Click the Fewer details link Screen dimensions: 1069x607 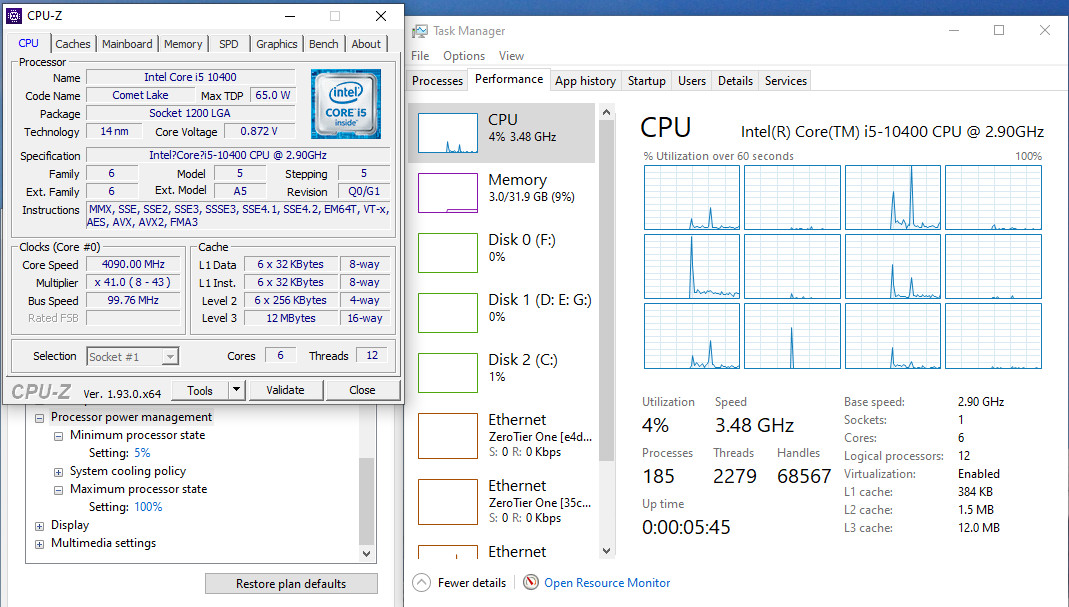pos(472,582)
